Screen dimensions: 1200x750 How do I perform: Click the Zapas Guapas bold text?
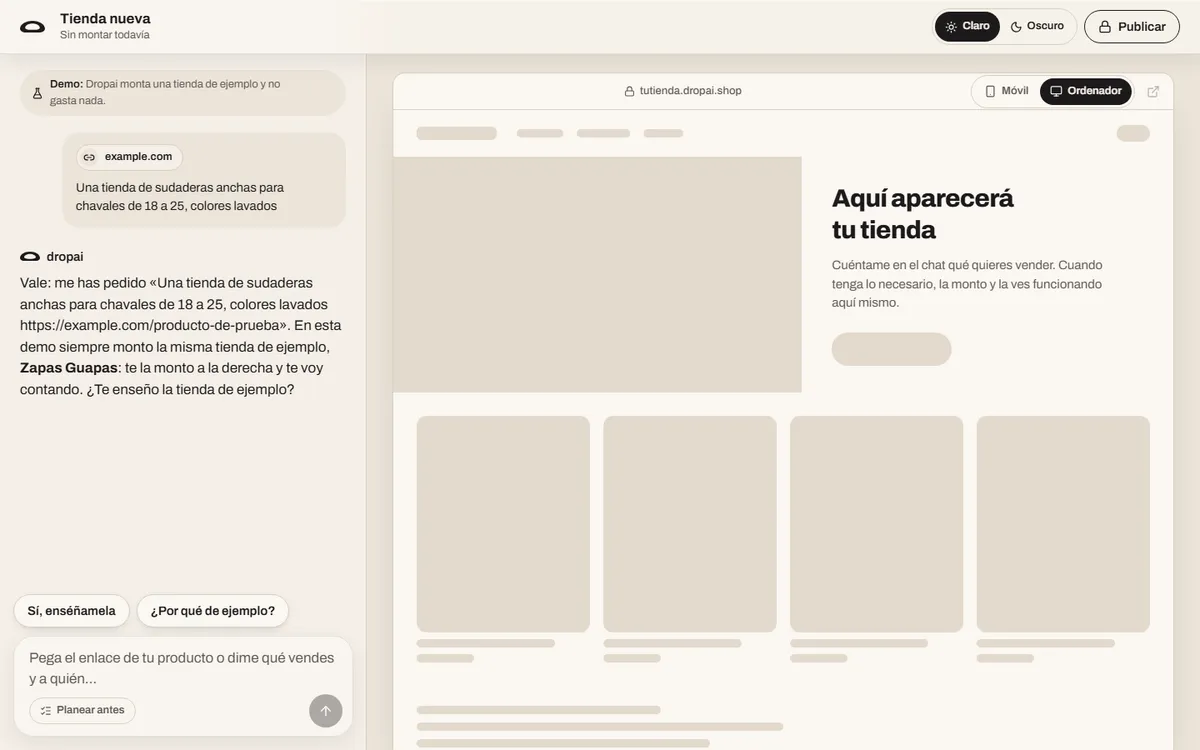[x=69, y=368]
